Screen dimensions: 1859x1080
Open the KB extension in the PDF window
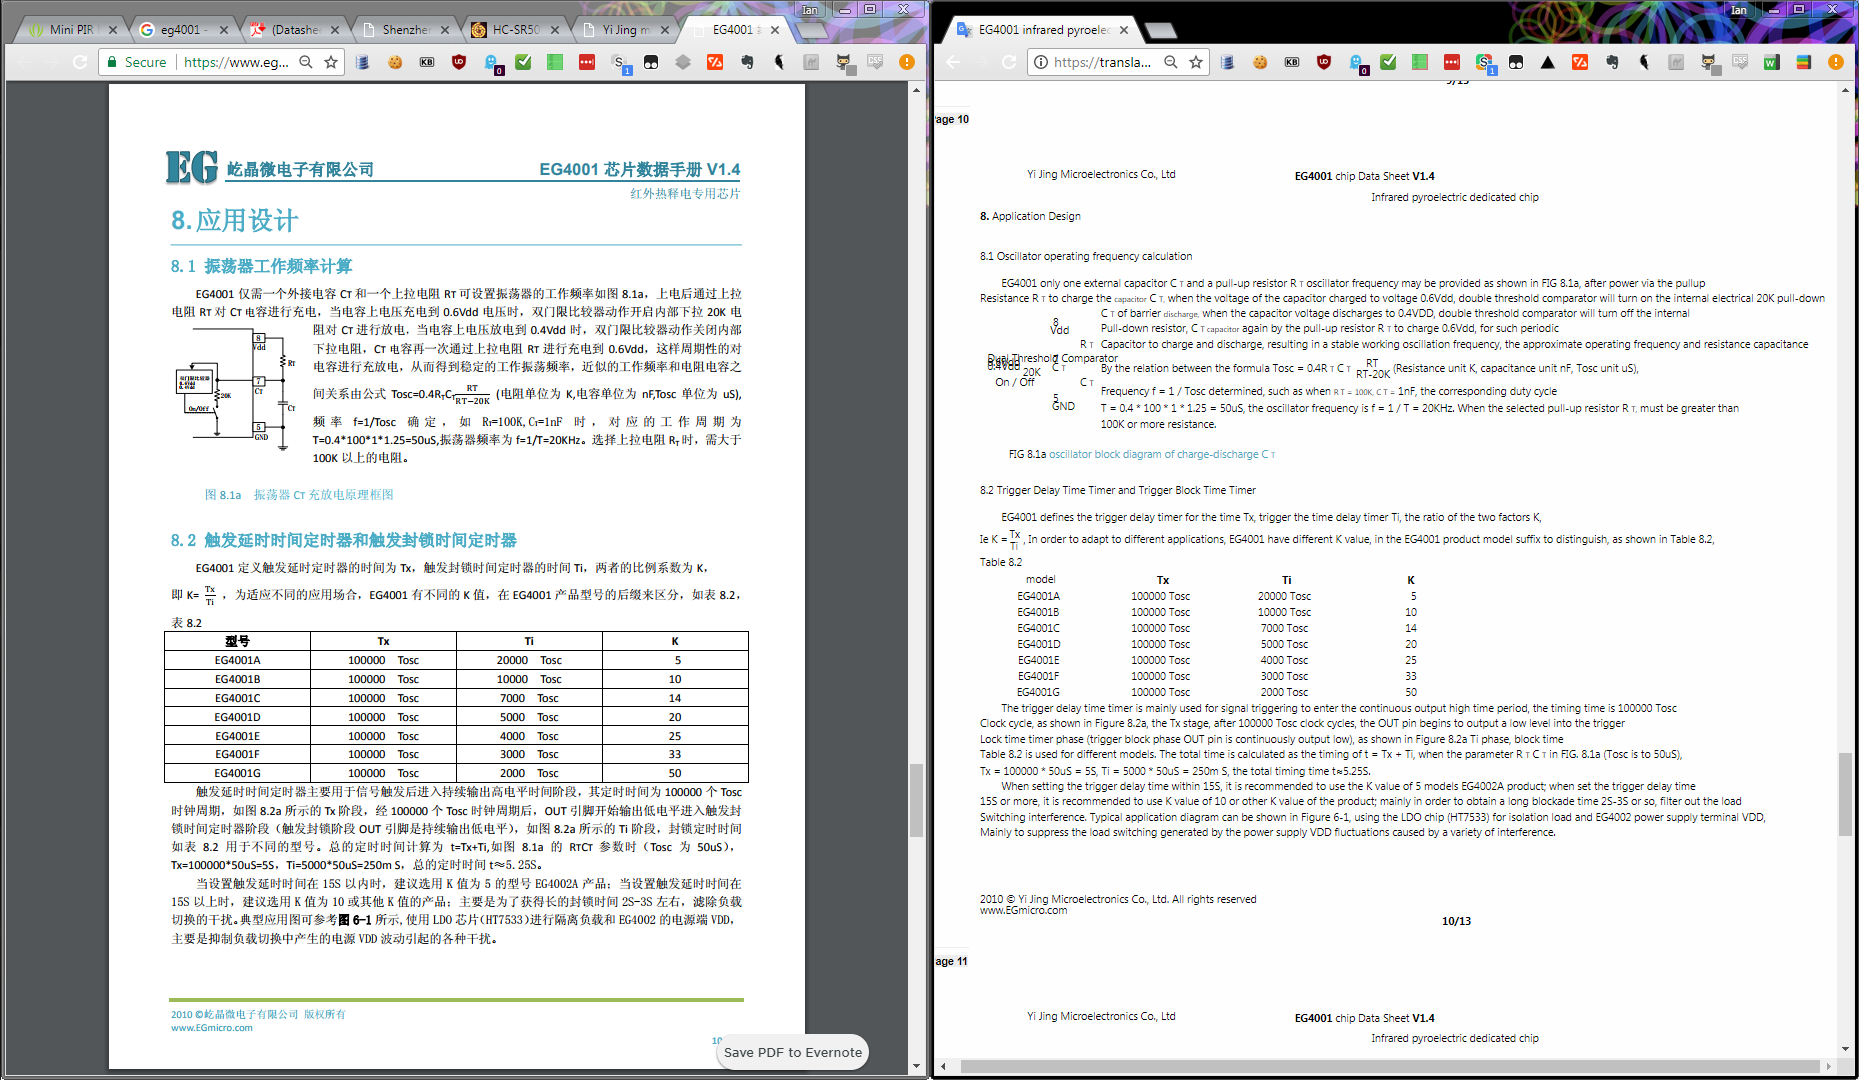tap(427, 62)
